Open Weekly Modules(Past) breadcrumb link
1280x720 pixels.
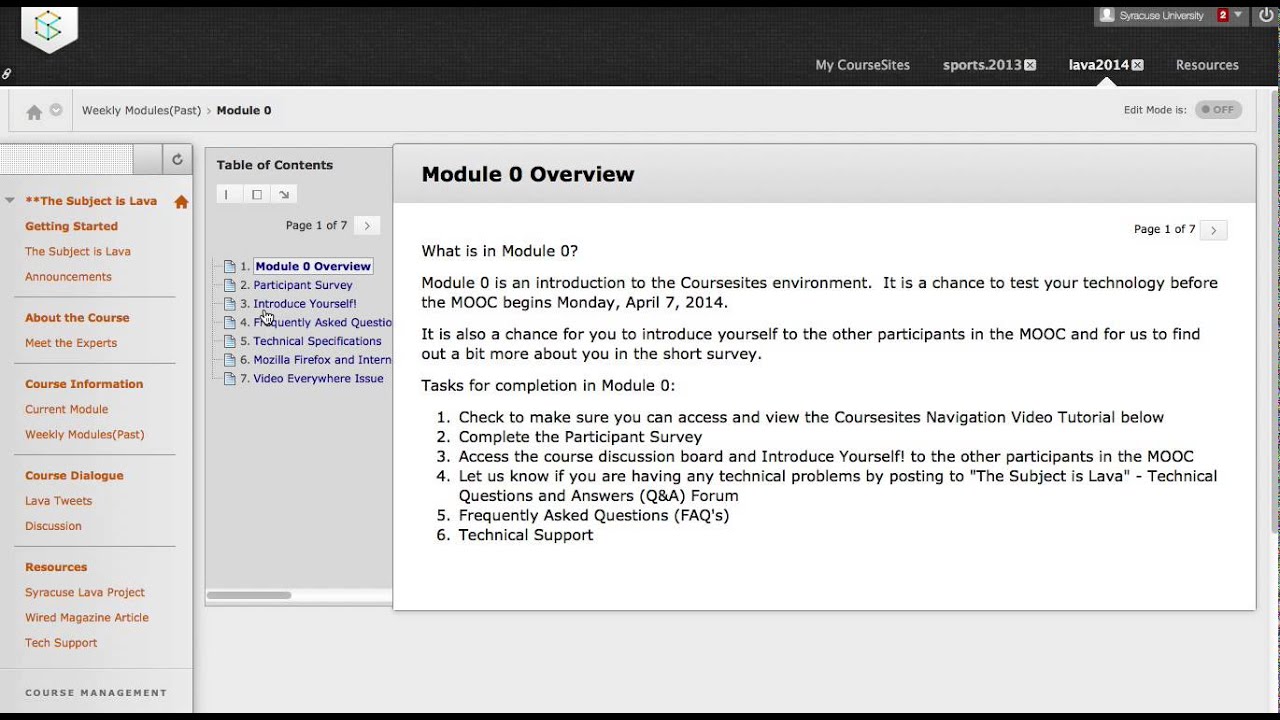click(x=141, y=111)
